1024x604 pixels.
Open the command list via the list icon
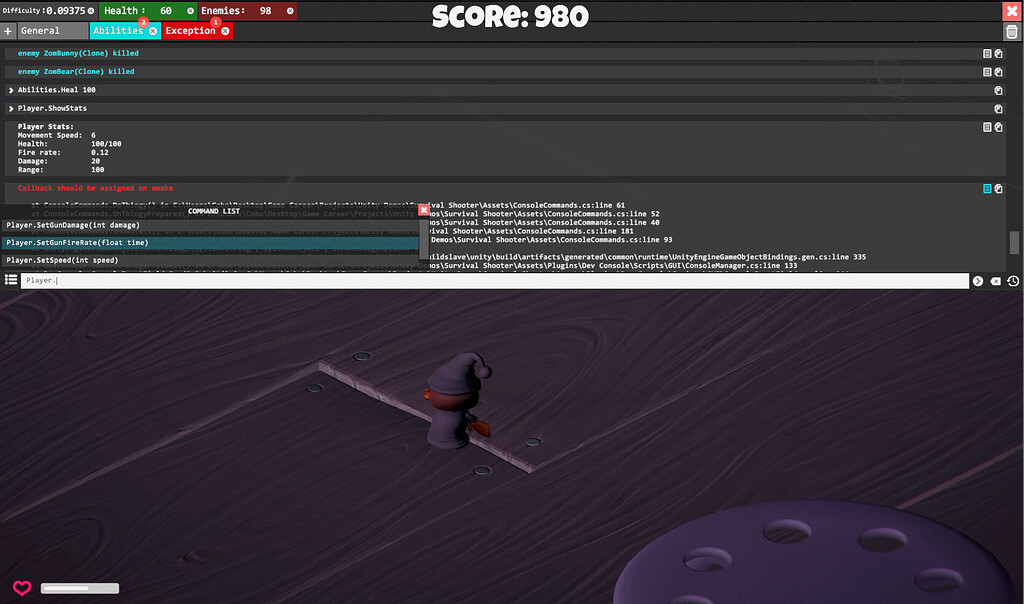(10, 280)
